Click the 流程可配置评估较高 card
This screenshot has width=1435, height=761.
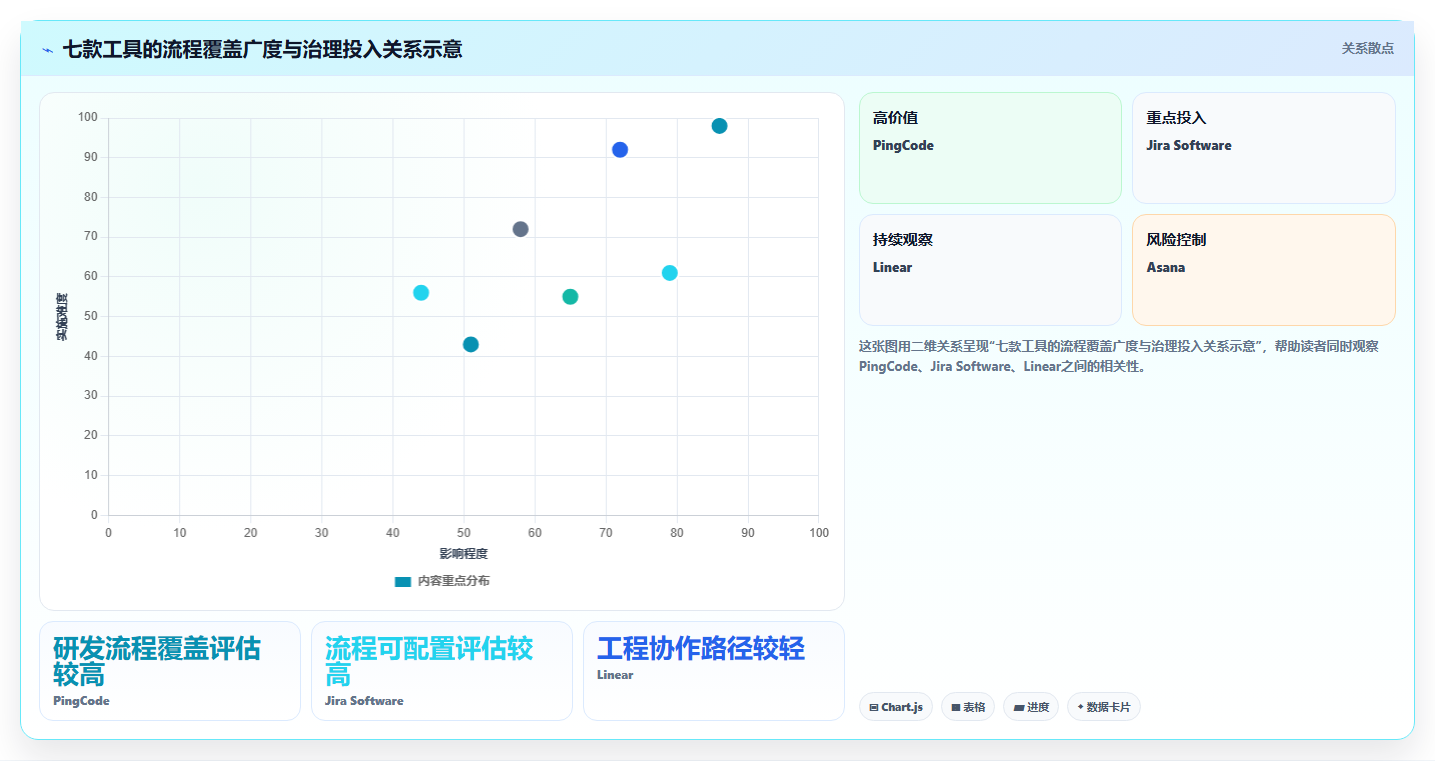tap(442, 671)
